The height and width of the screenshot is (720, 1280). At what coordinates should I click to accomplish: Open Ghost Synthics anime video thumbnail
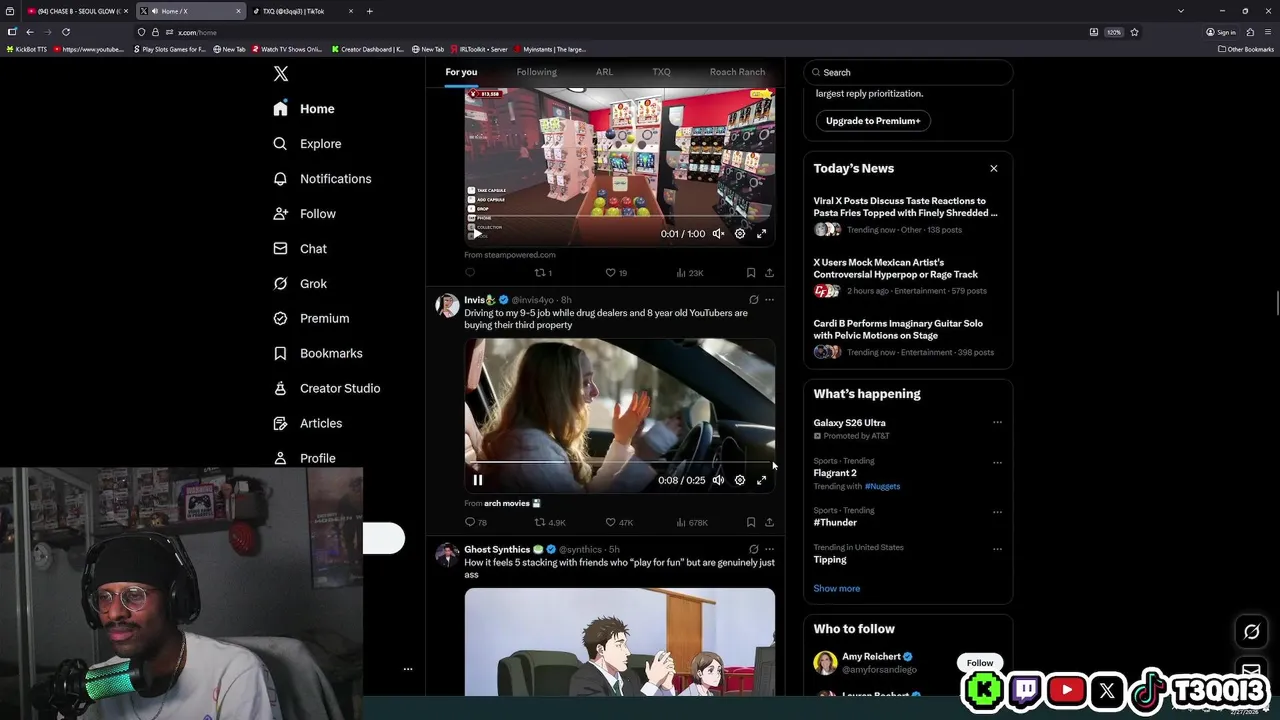(619, 641)
